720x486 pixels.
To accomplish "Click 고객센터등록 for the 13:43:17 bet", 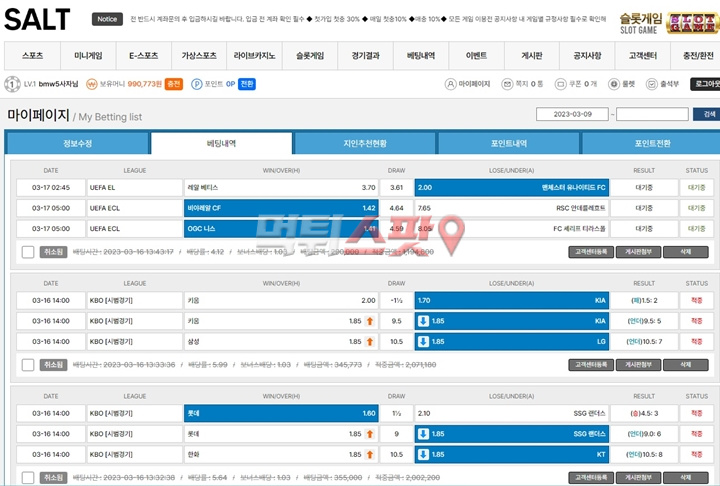I will click(x=591, y=252).
